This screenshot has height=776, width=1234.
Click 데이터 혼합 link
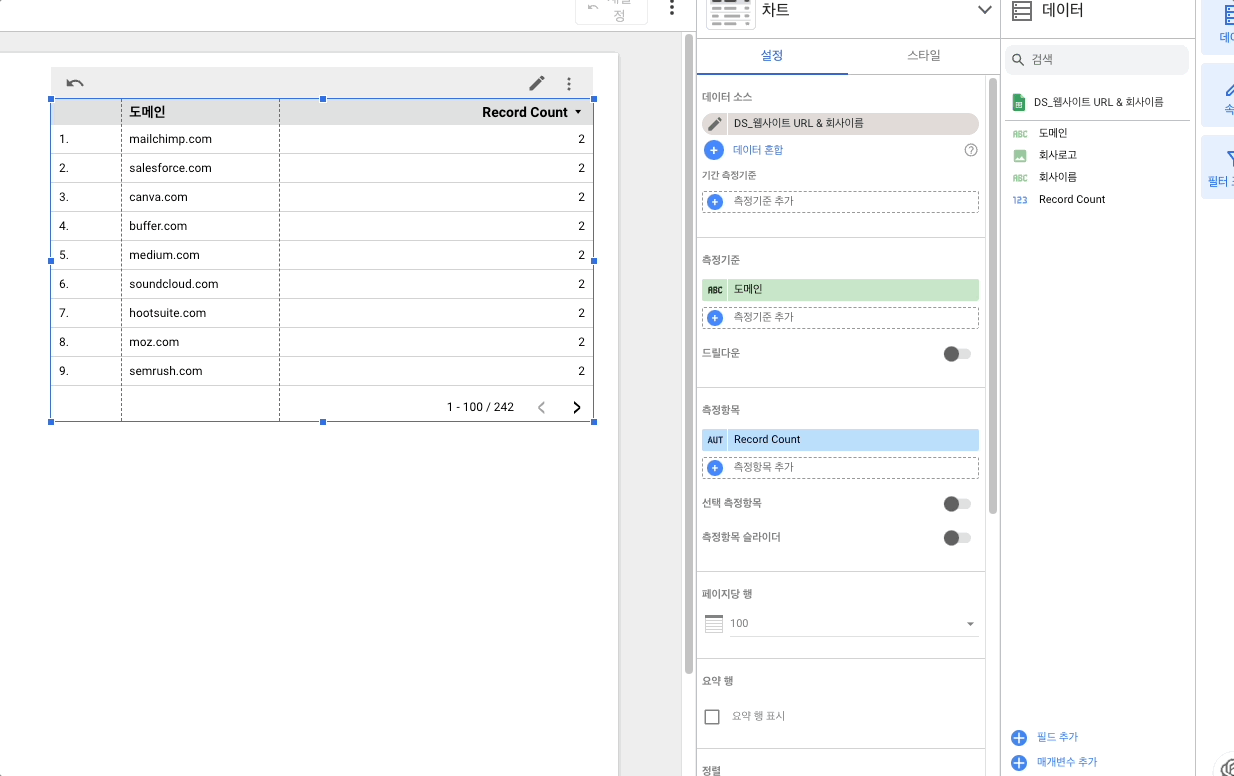(x=758, y=150)
